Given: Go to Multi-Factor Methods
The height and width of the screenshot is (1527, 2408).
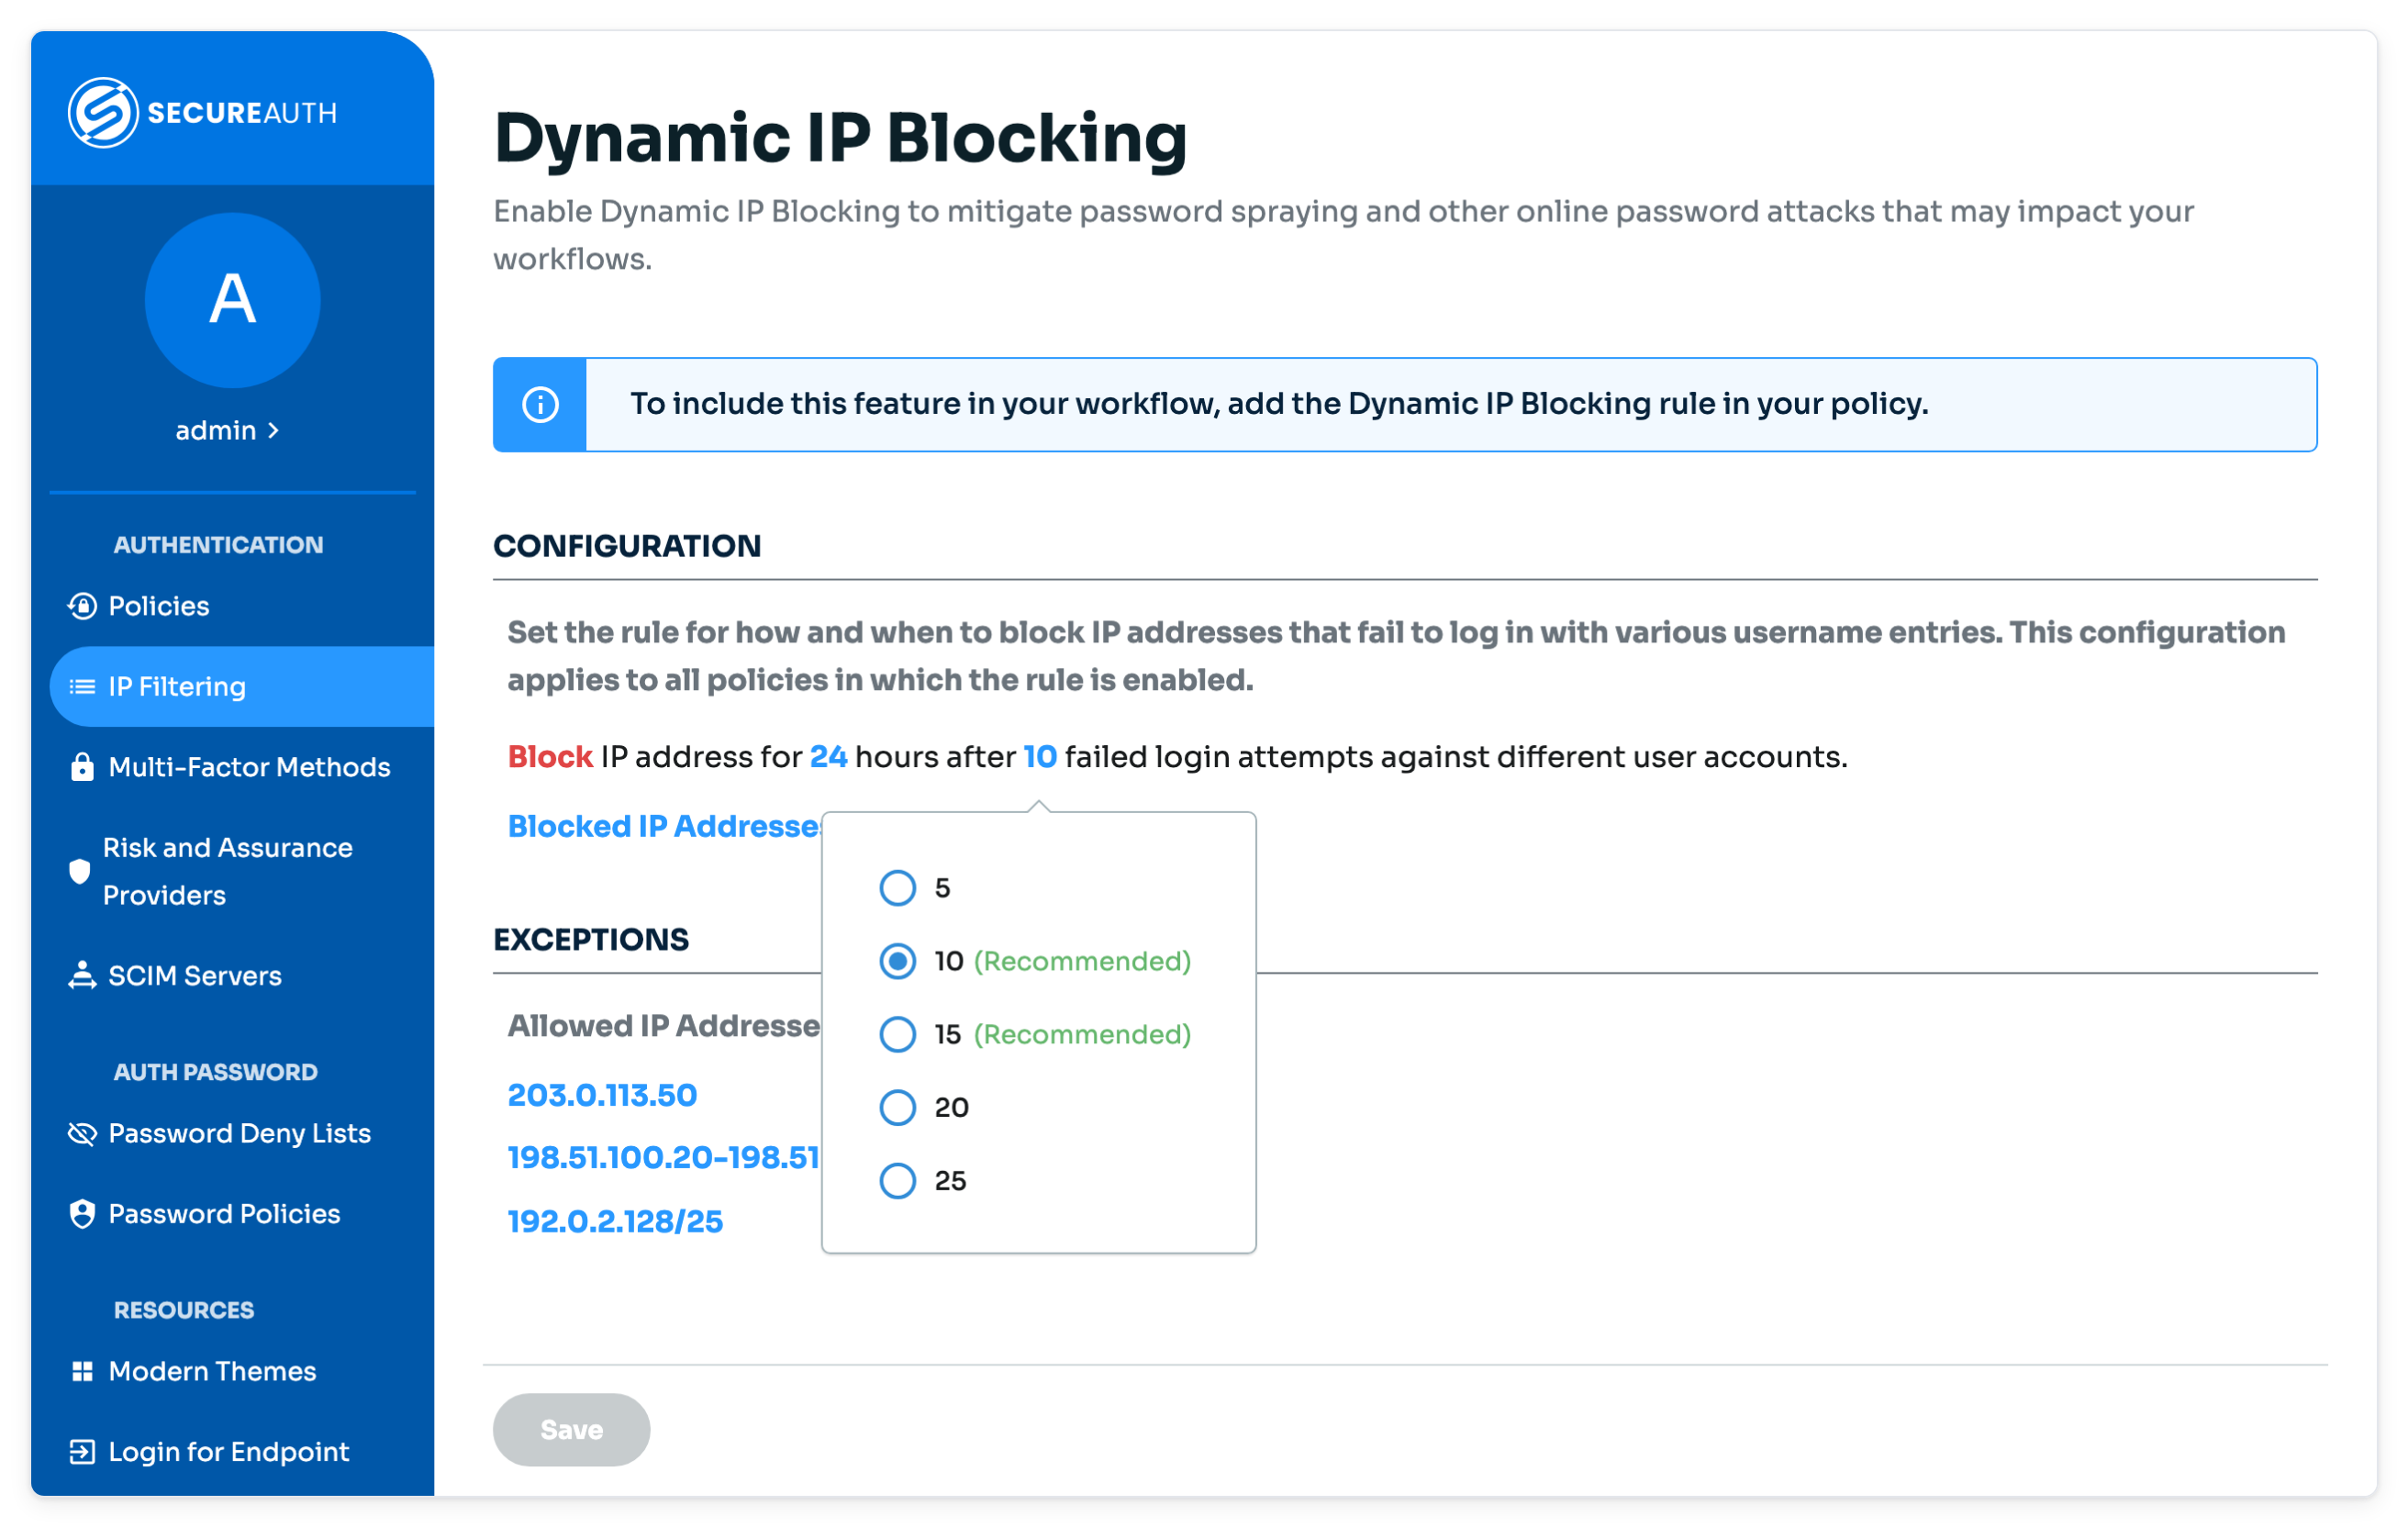Looking at the screenshot, I should click(242, 767).
